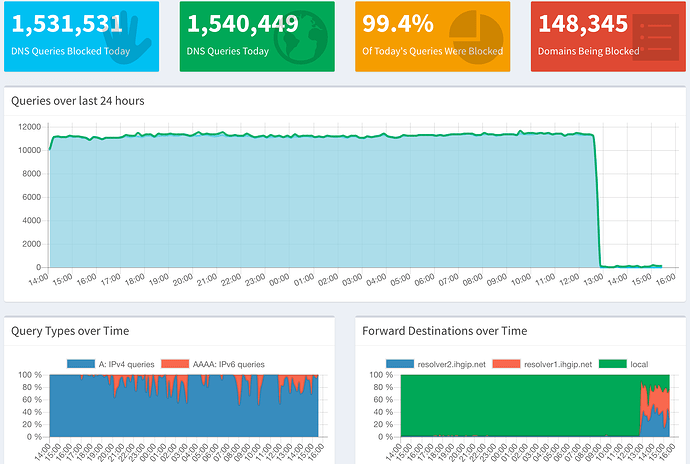Click the globe icon in DNS Queries Today box
Screen dimensions: 690x464
pyautogui.click(x=302, y=38)
